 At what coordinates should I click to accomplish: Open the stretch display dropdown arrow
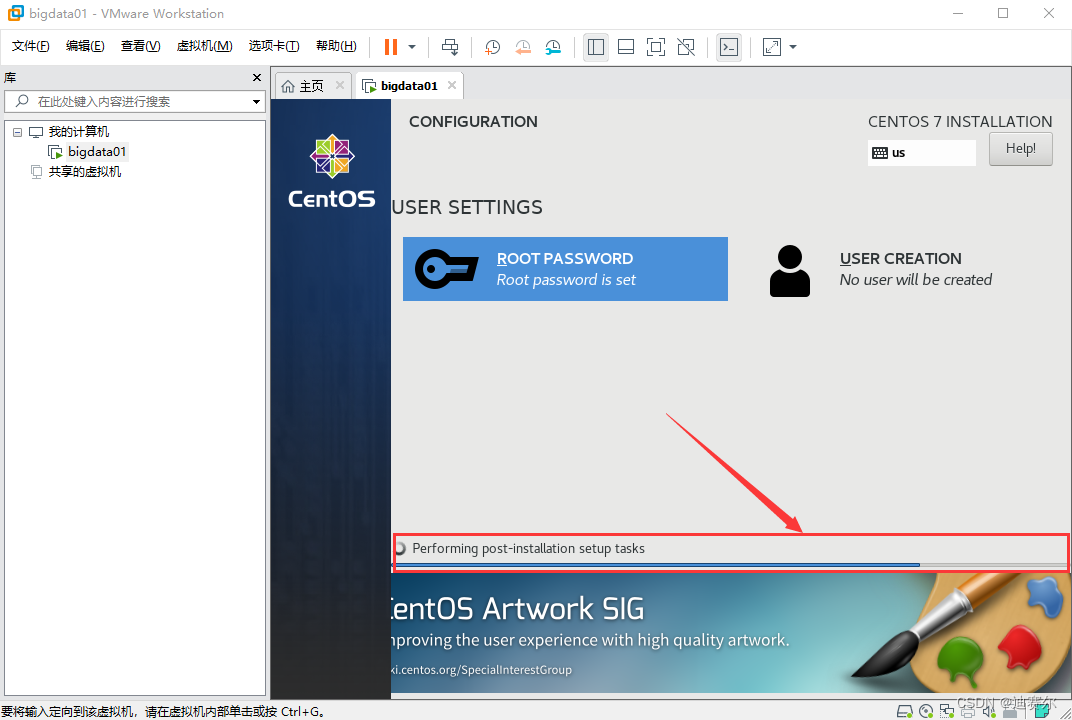click(793, 46)
